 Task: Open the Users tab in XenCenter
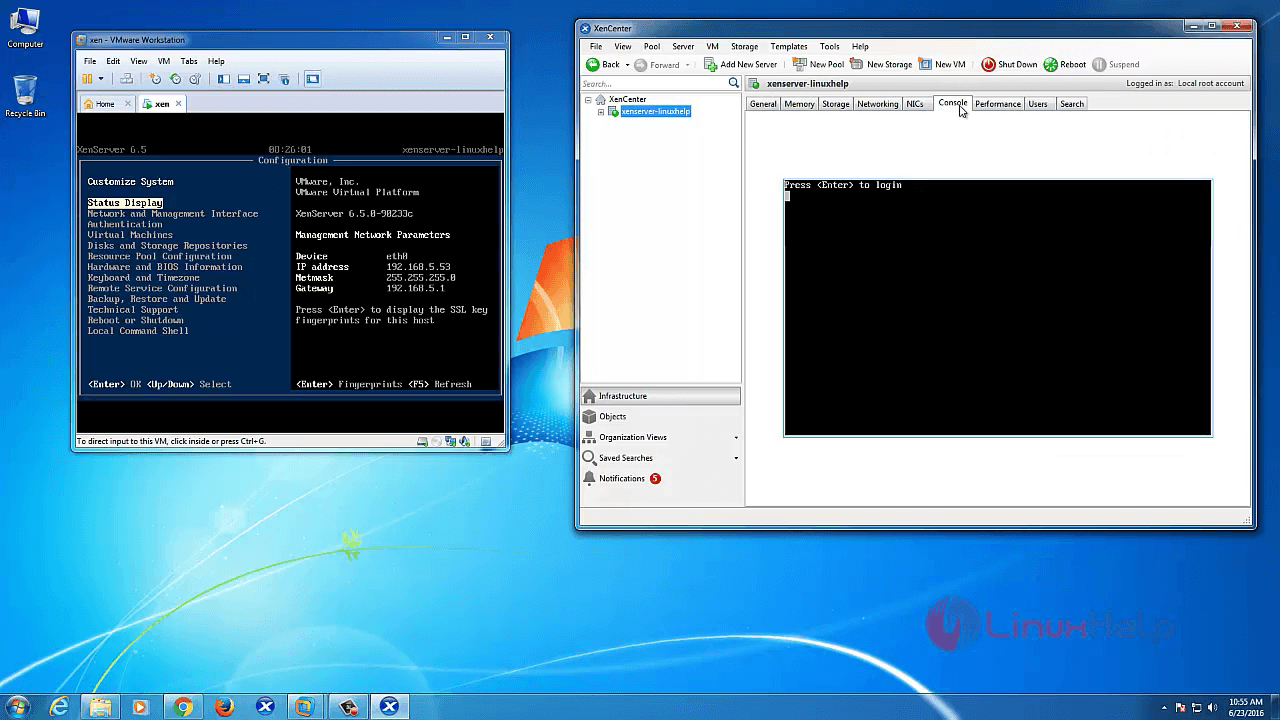[x=1038, y=104]
